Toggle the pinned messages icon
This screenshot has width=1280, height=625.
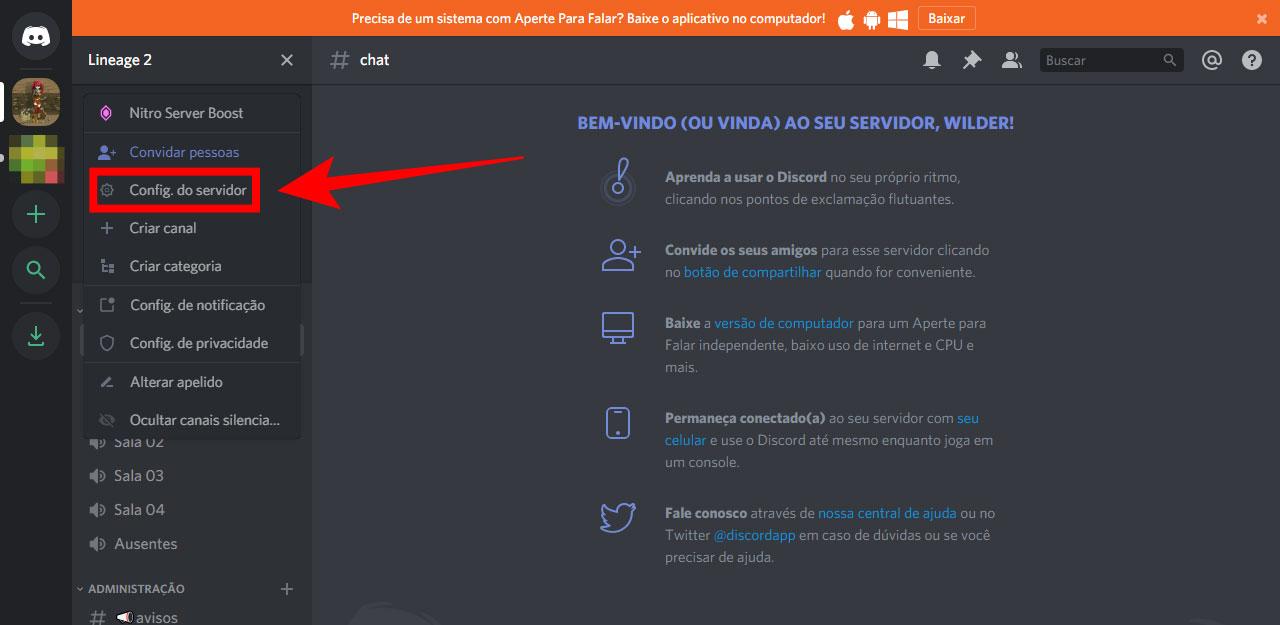point(971,60)
